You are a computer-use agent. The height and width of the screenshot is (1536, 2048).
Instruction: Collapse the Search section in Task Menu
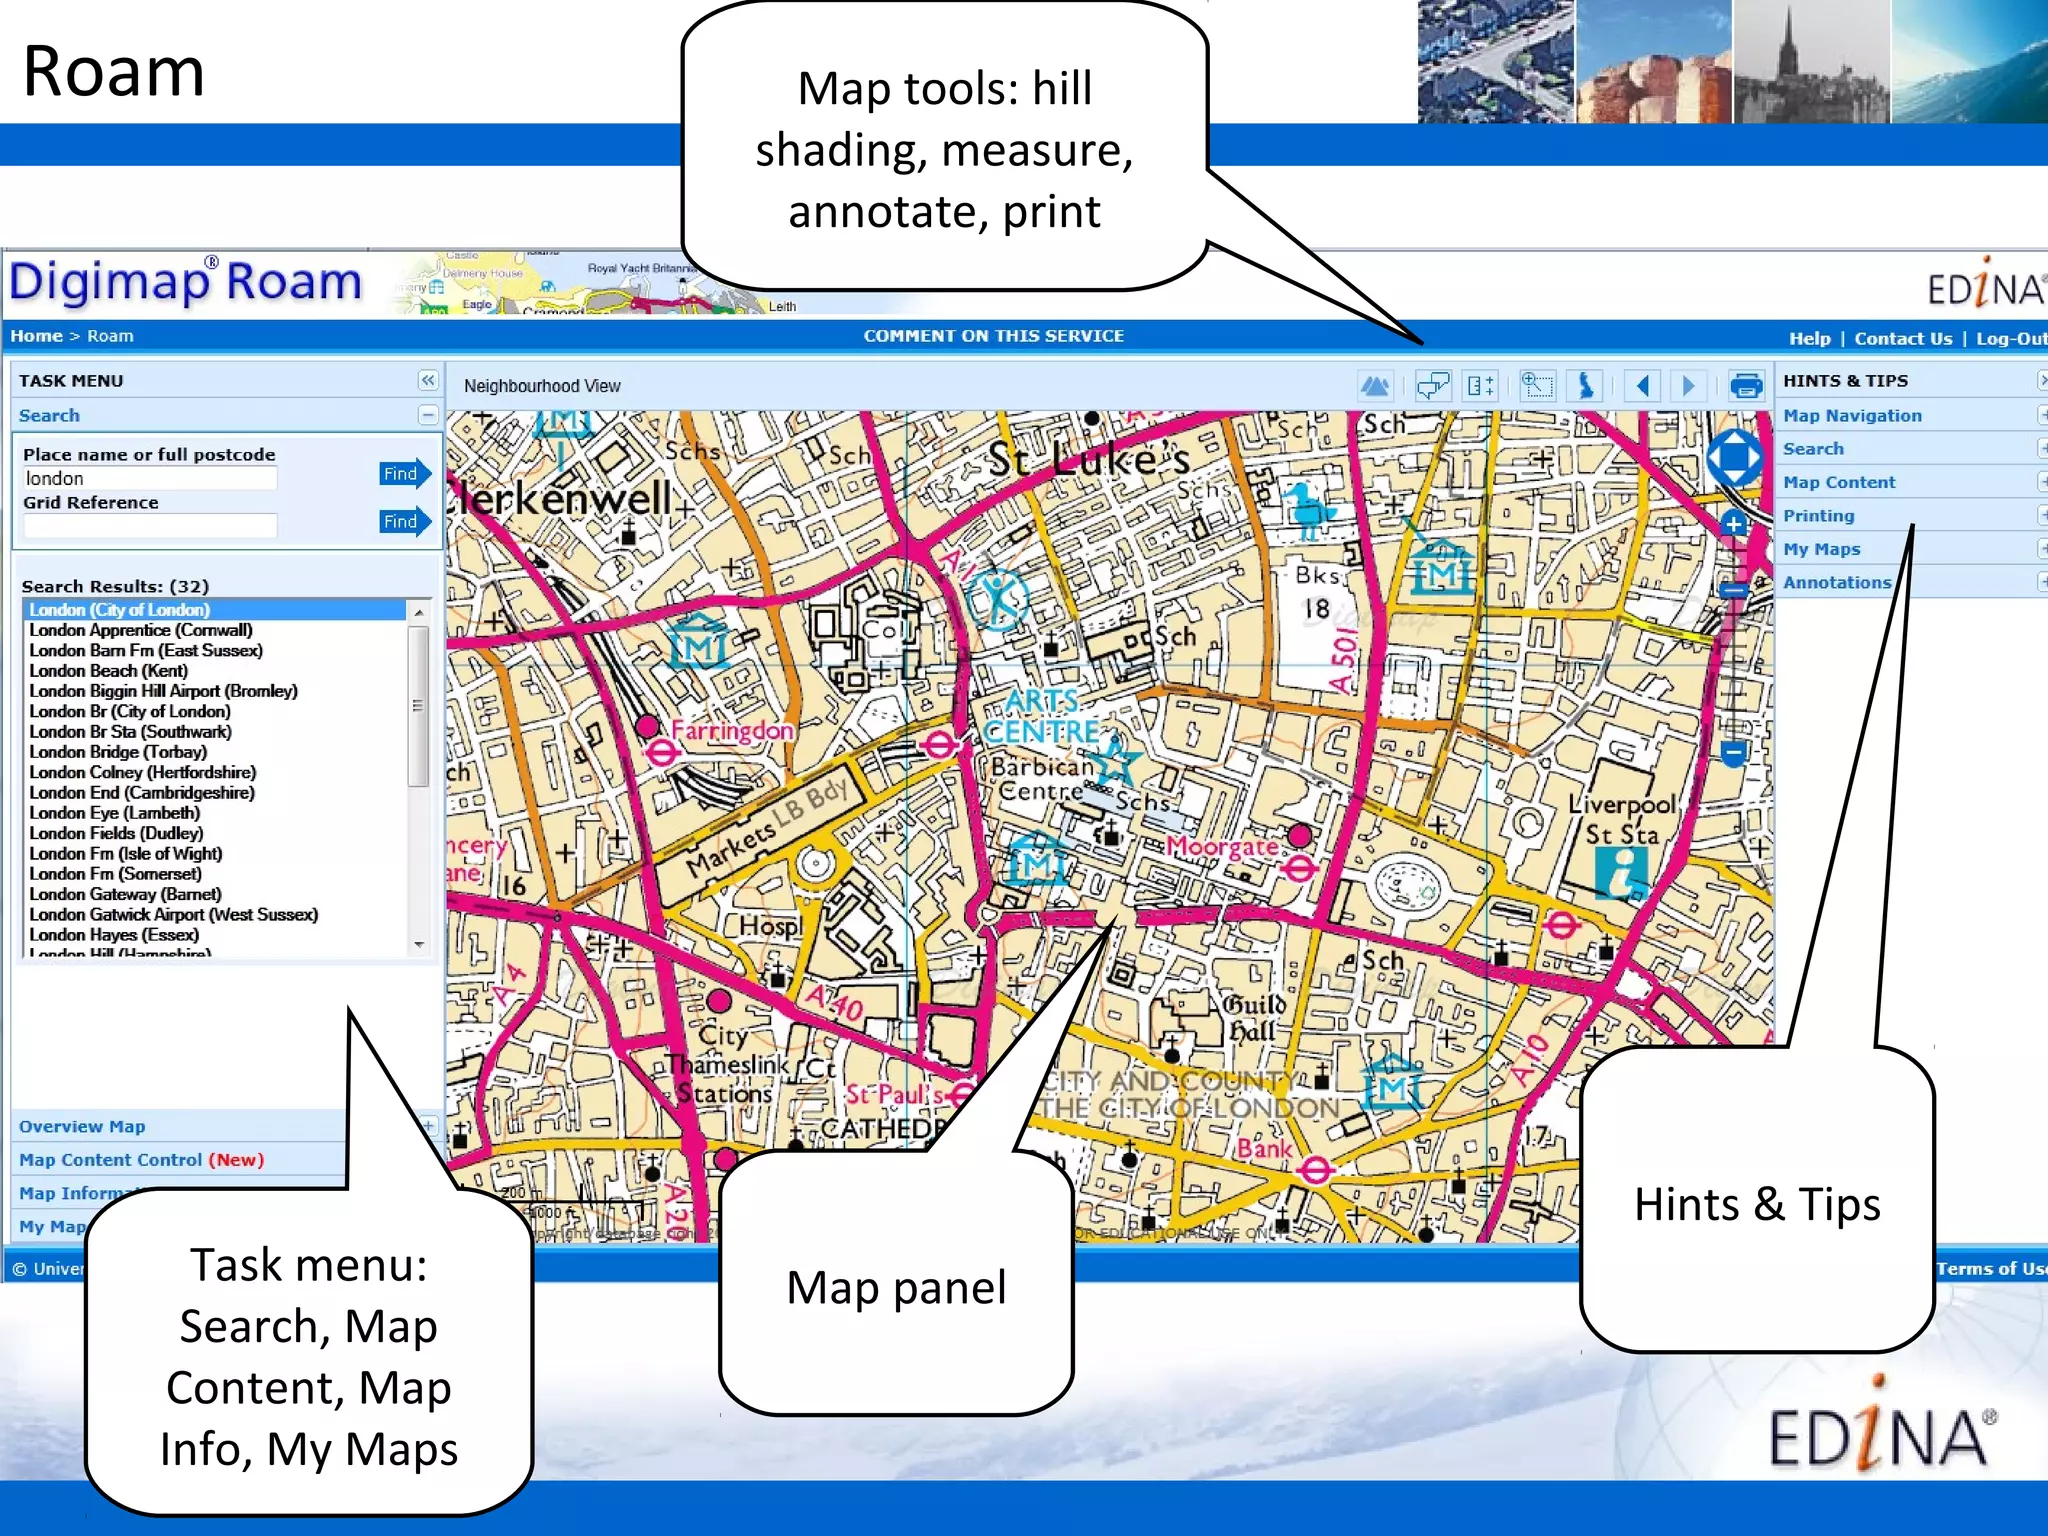pyautogui.click(x=428, y=415)
